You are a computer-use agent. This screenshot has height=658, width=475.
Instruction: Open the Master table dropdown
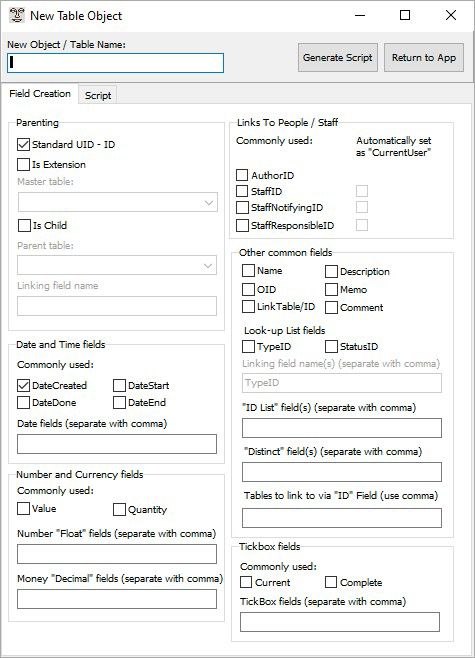[117, 202]
